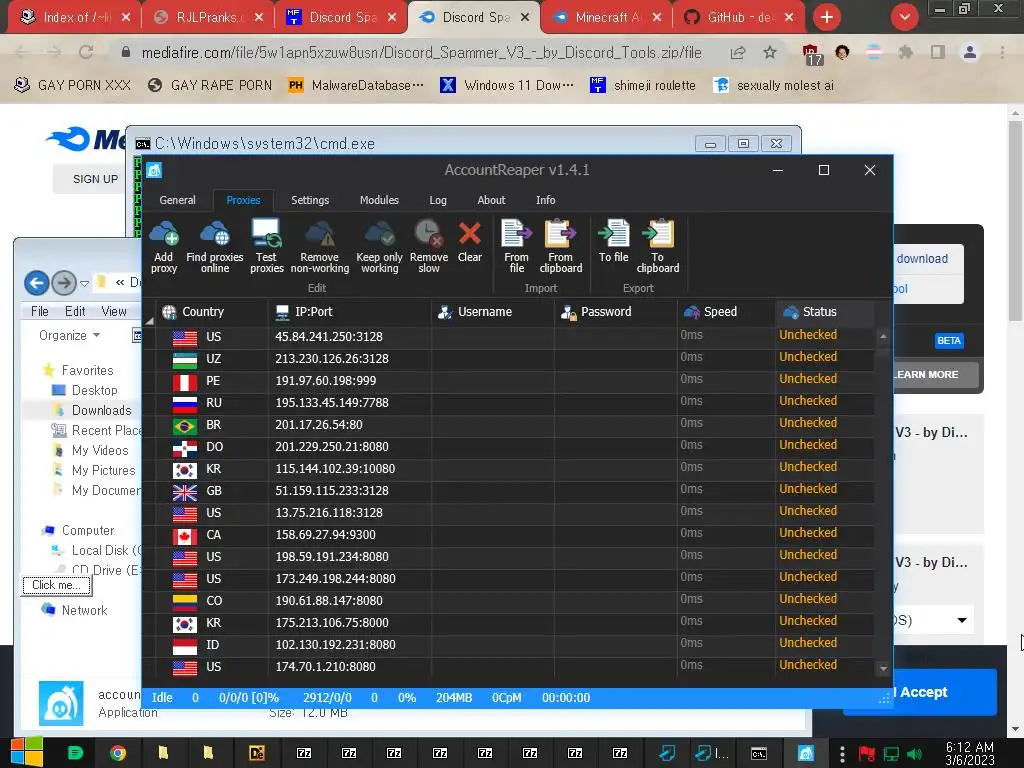Export proxies To file
Viewport: 1024px width, 768px height.
(614, 241)
